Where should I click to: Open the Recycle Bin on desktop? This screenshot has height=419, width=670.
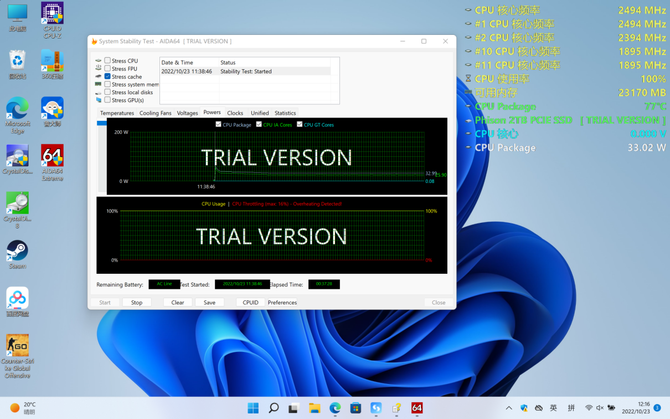pyautogui.click(x=17, y=61)
